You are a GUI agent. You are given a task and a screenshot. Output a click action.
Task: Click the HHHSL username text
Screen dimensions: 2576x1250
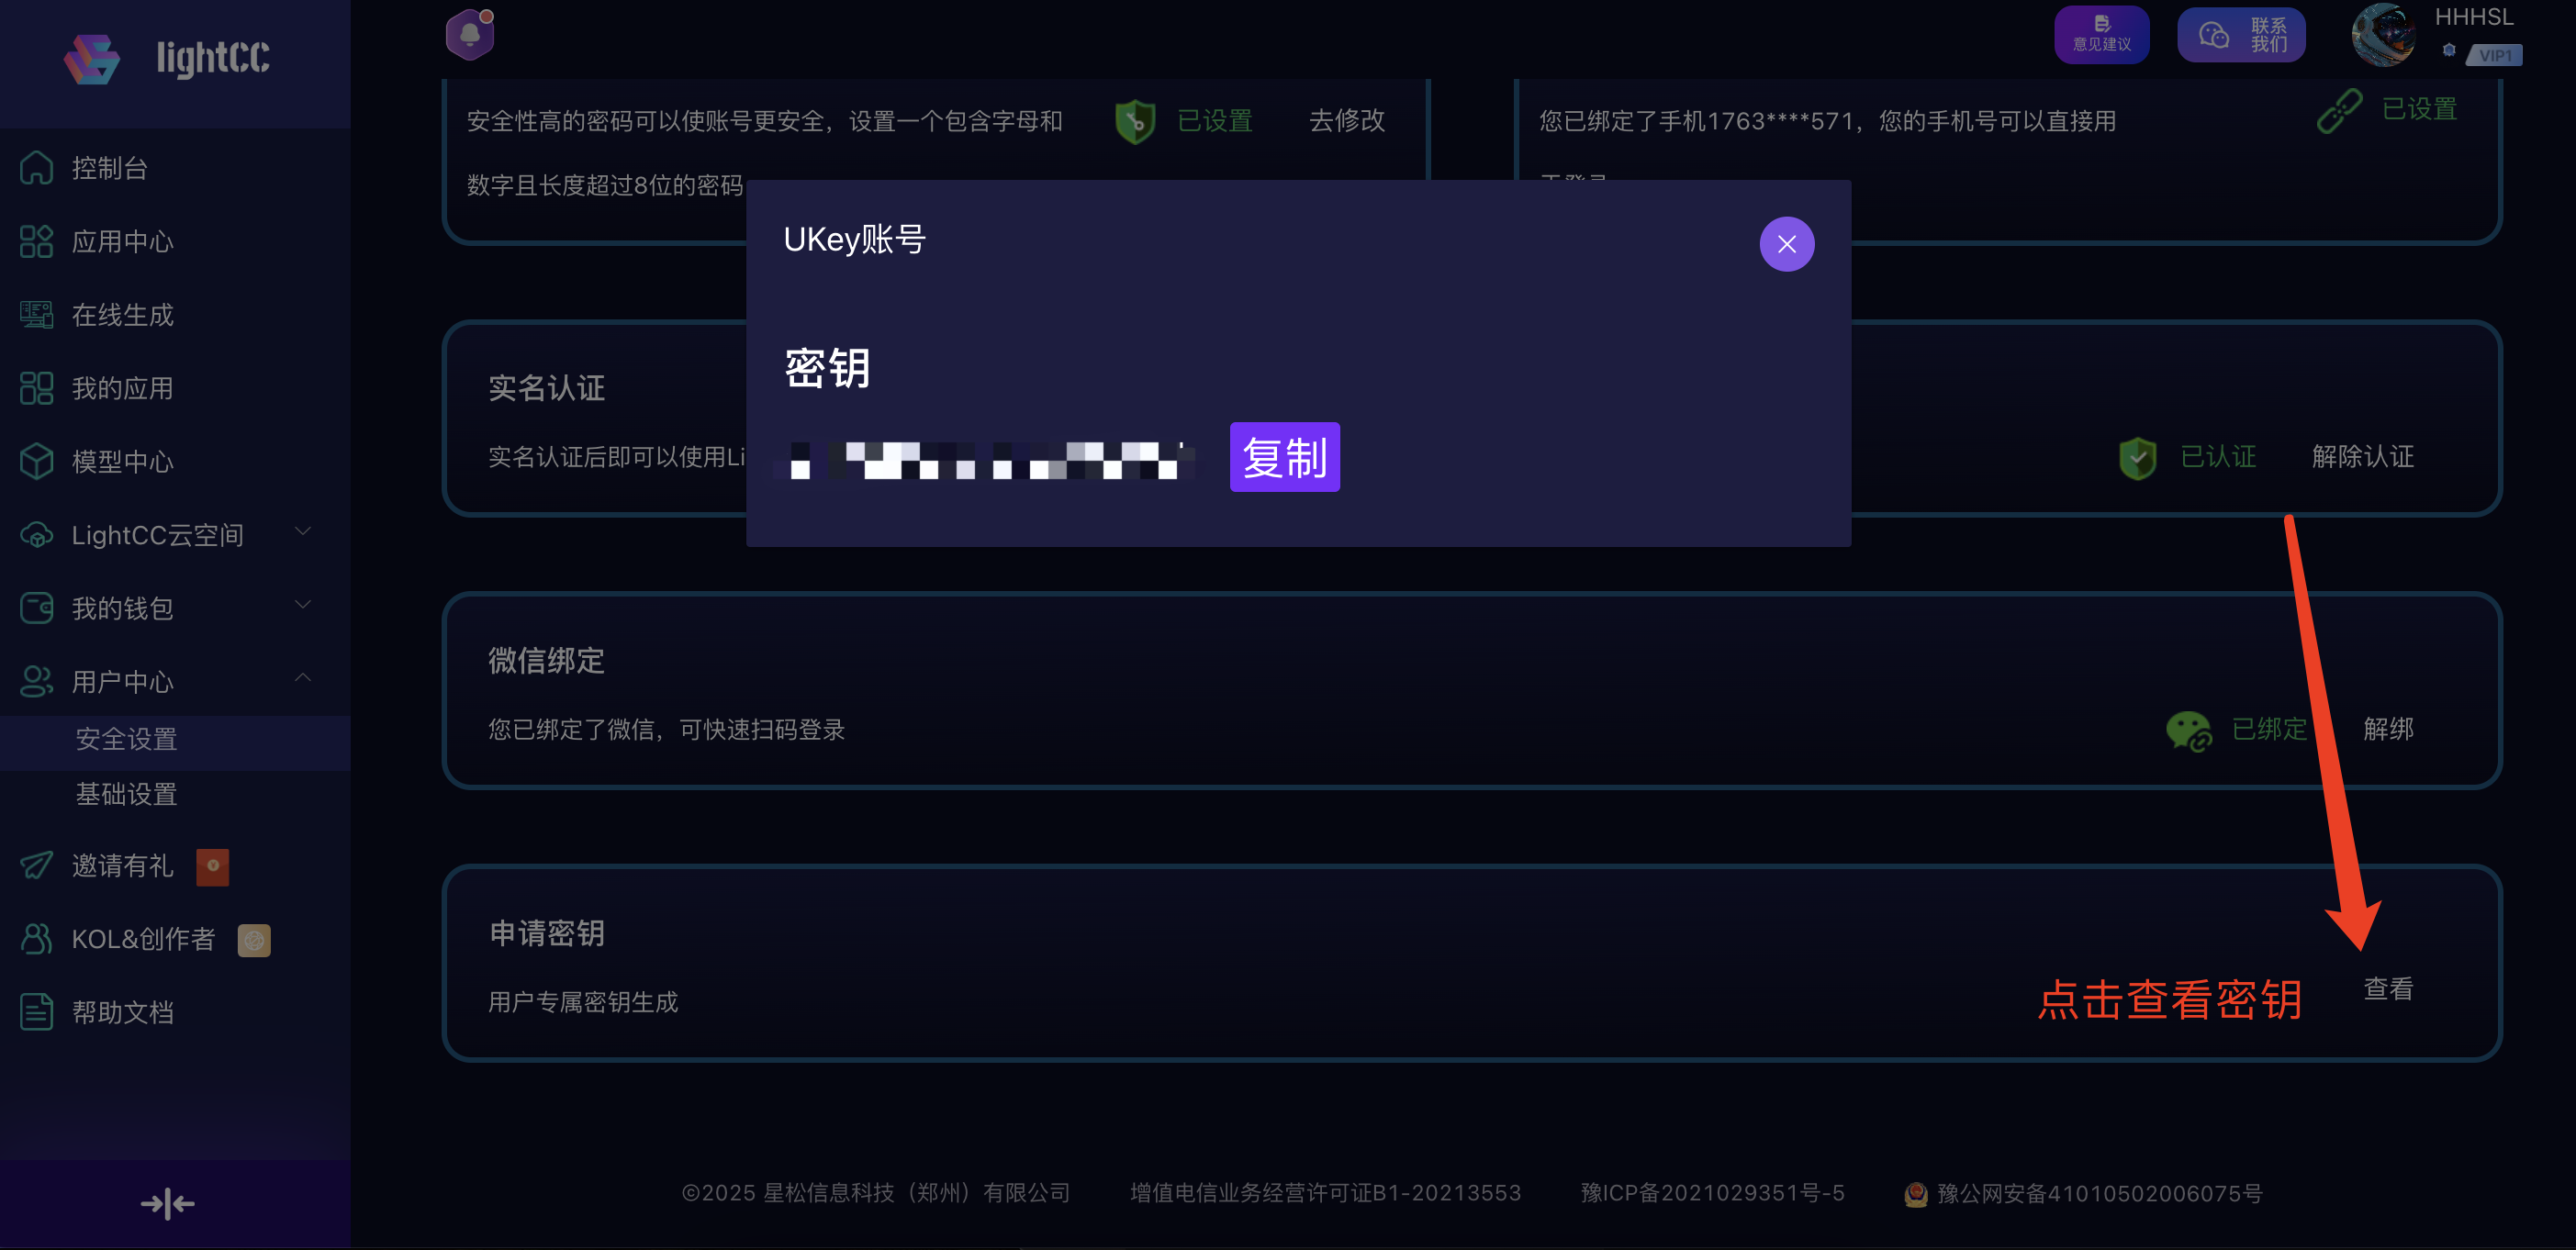pos(2473,17)
